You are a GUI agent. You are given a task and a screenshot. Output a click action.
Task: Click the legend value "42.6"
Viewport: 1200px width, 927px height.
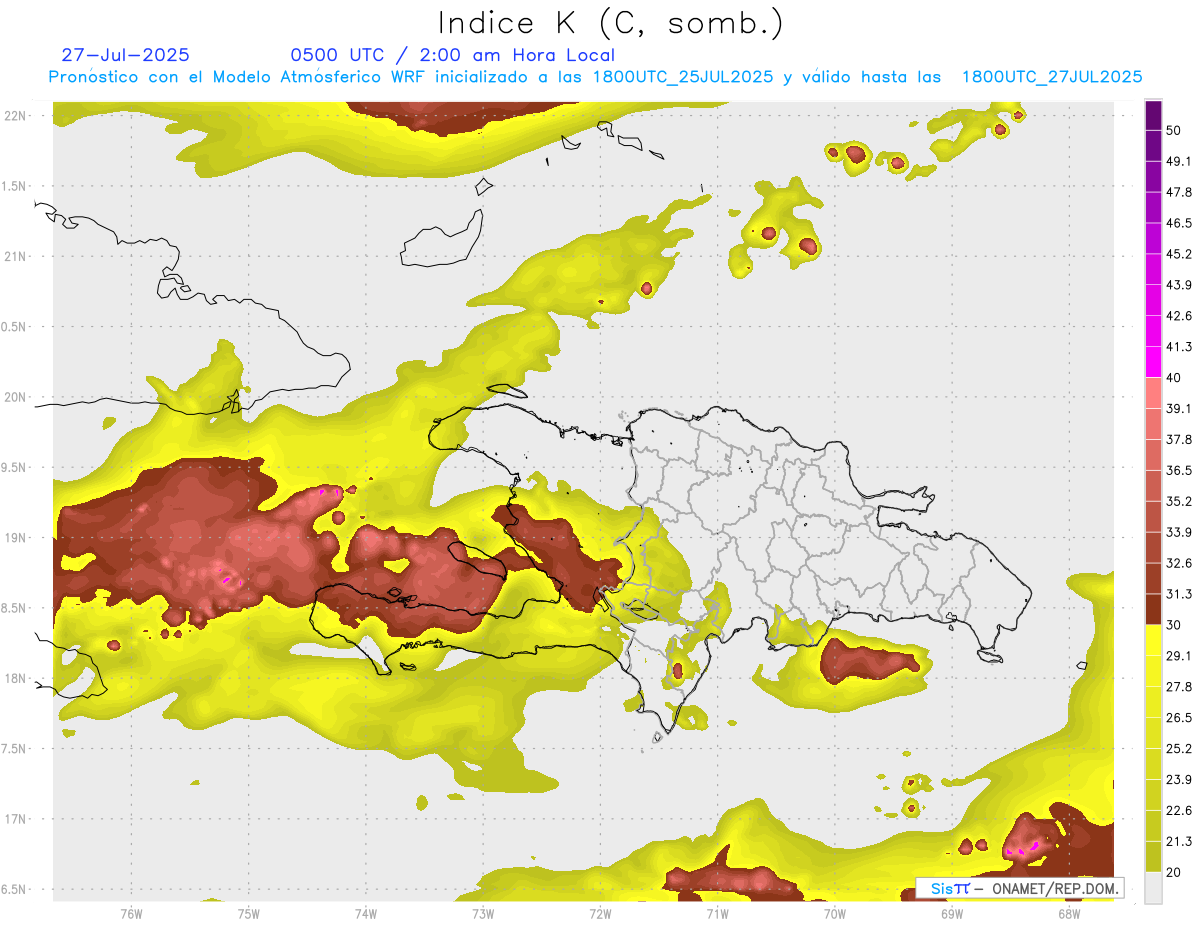pyautogui.click(x=1179, y=316)
